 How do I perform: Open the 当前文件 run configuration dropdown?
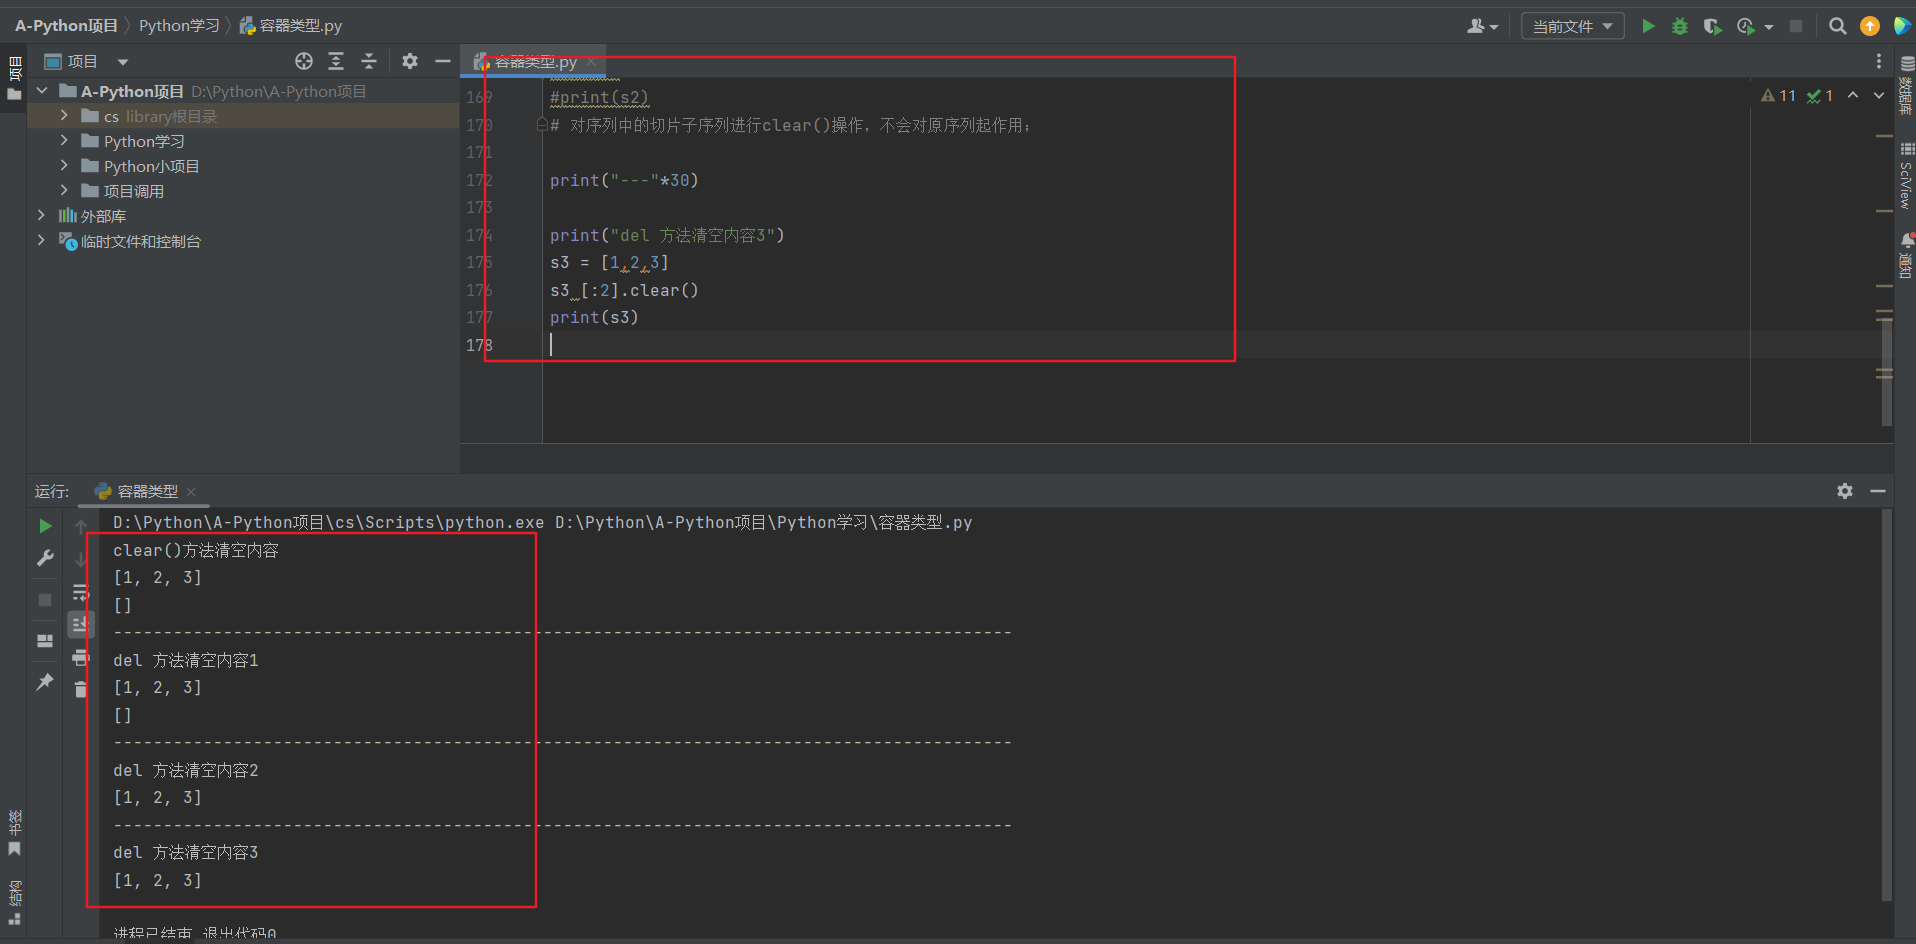pyautogui.click(x=1572, y=27)
